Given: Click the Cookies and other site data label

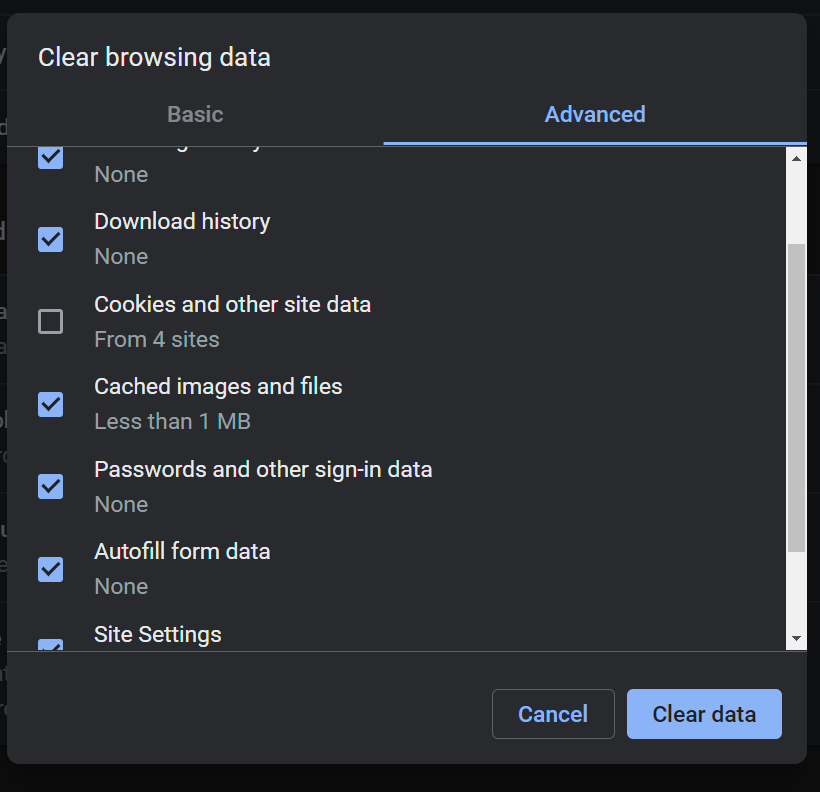Looking at the screenshot, I should 232,304.
